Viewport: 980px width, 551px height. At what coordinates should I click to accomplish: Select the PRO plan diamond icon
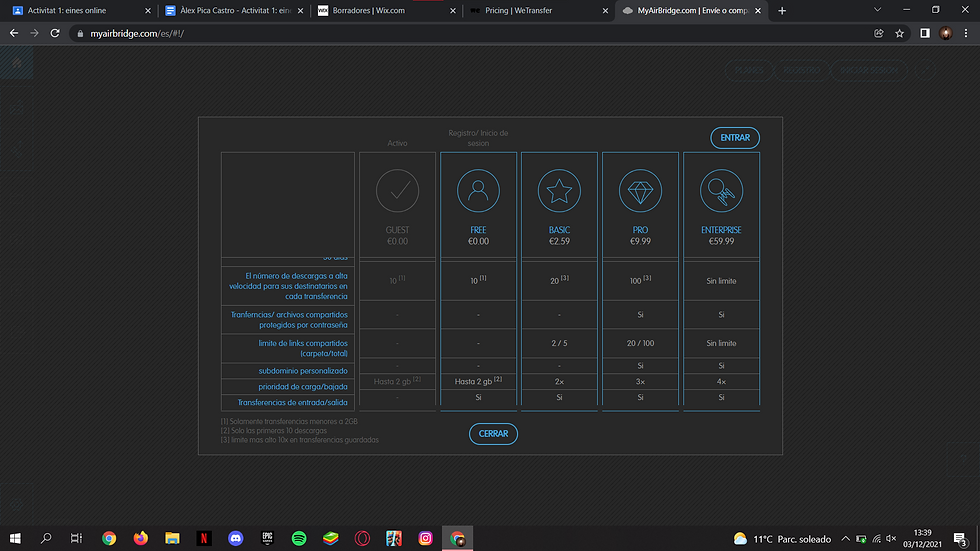coord(640,191)
